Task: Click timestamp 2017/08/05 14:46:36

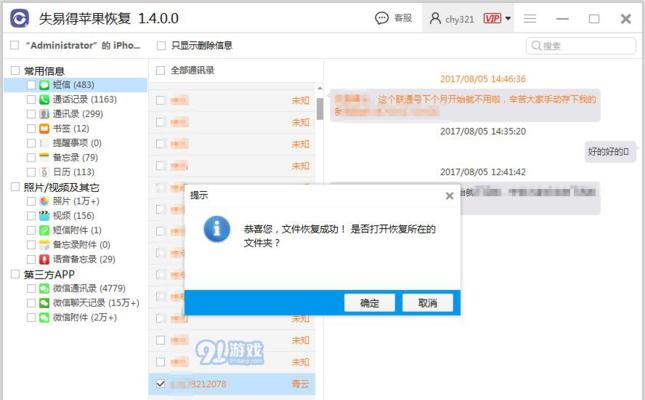Action: pyautogui.click(x=483, y=79)
